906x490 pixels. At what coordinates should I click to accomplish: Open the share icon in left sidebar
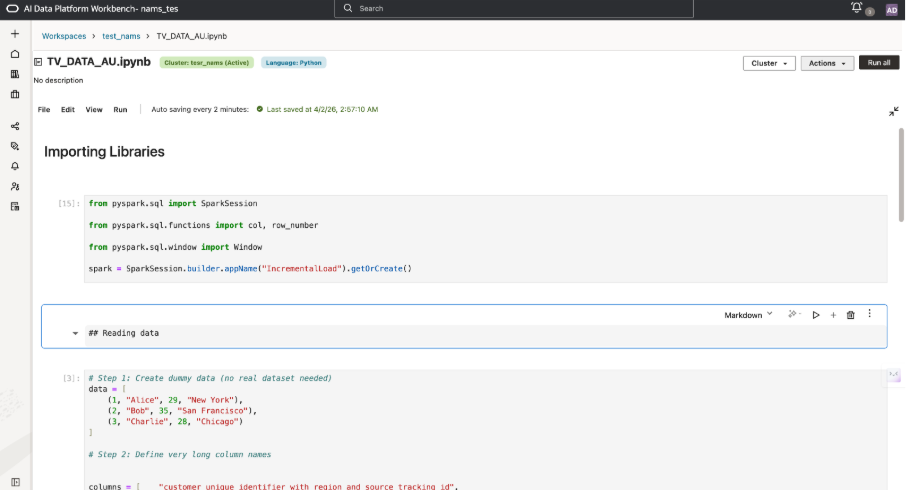tap(14, 126)
